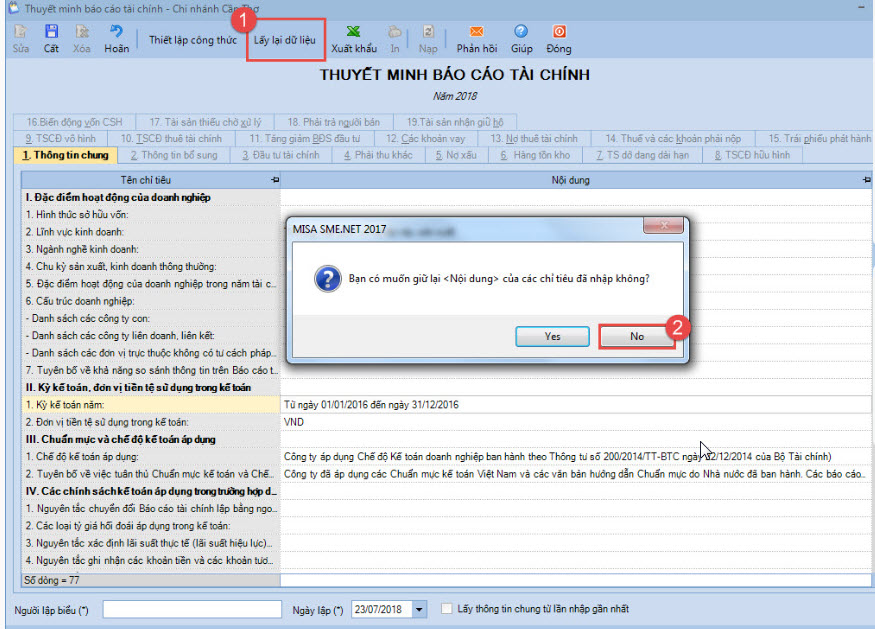Open Giúp help icon

click(521, 31)
